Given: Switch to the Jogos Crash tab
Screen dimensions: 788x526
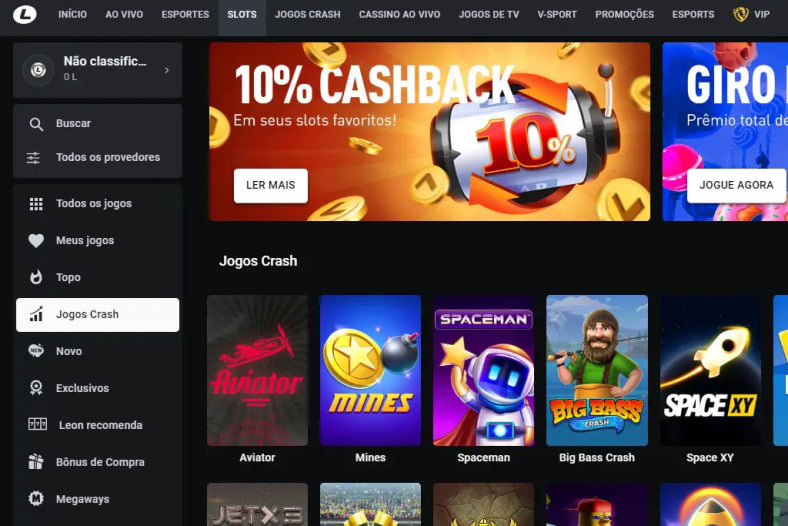Looking at the screenshot, I should pos(308,15).
